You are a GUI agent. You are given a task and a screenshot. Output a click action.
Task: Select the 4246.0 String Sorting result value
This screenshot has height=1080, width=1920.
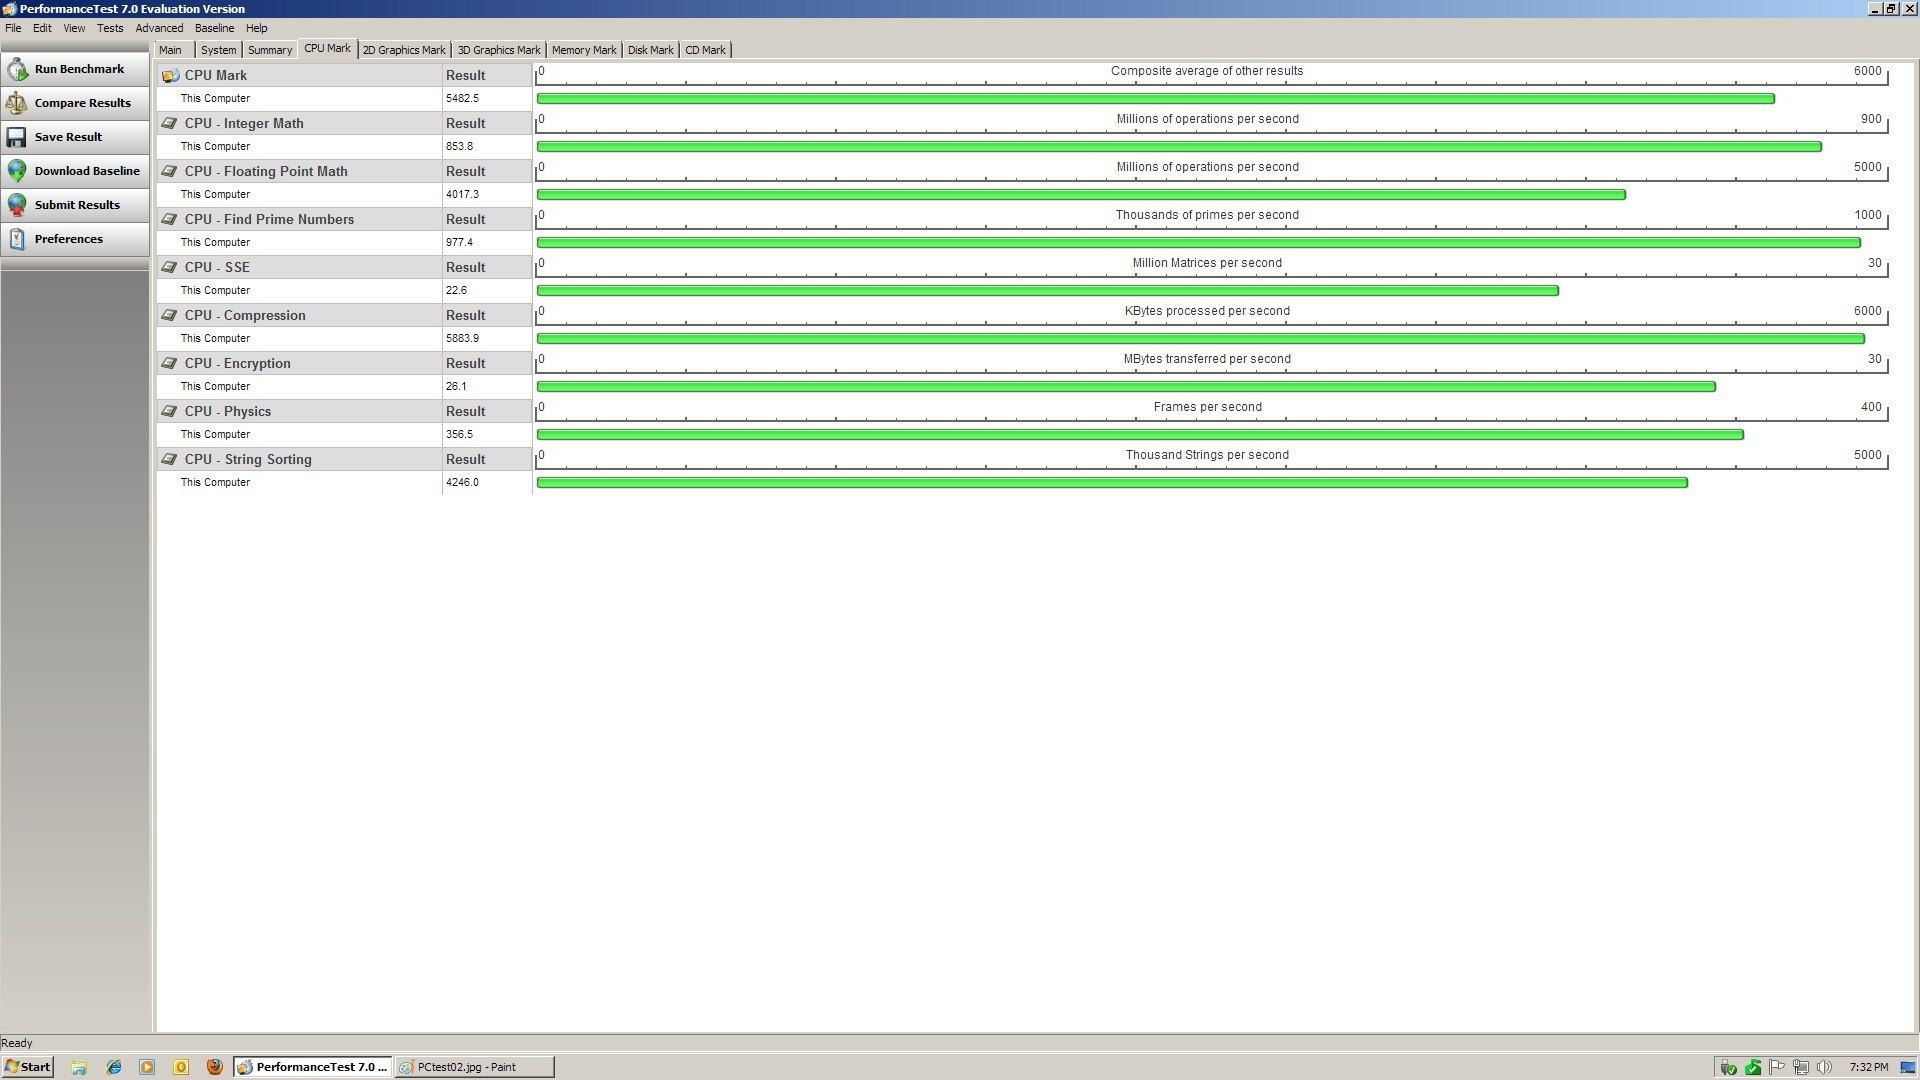coord(462,482)
